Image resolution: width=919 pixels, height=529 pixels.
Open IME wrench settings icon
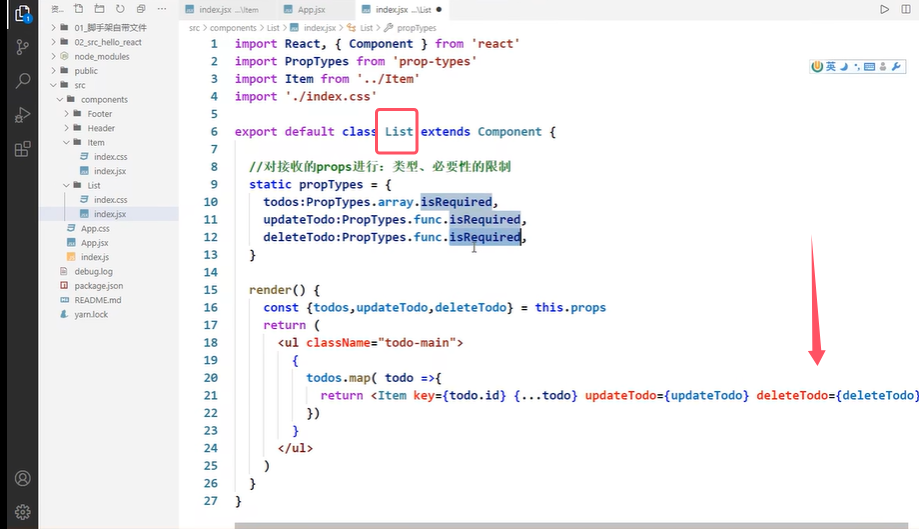(896, 67)
